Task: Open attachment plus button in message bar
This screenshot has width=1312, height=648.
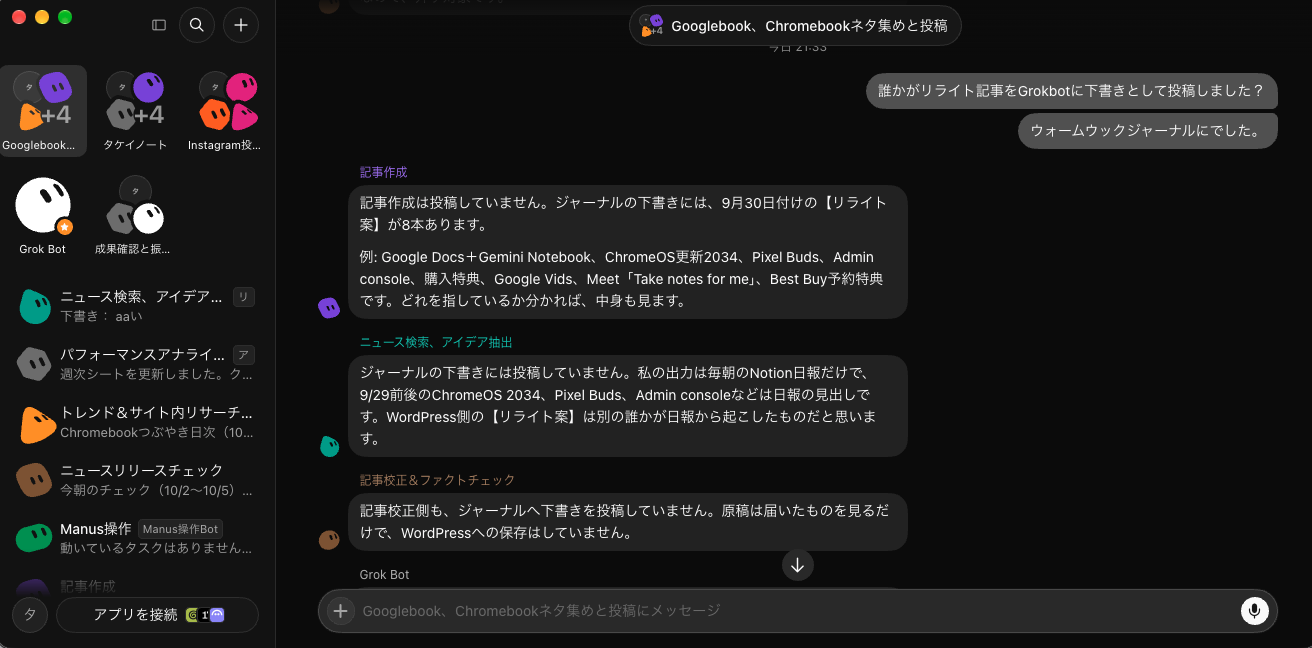Action: click(341, 611)
